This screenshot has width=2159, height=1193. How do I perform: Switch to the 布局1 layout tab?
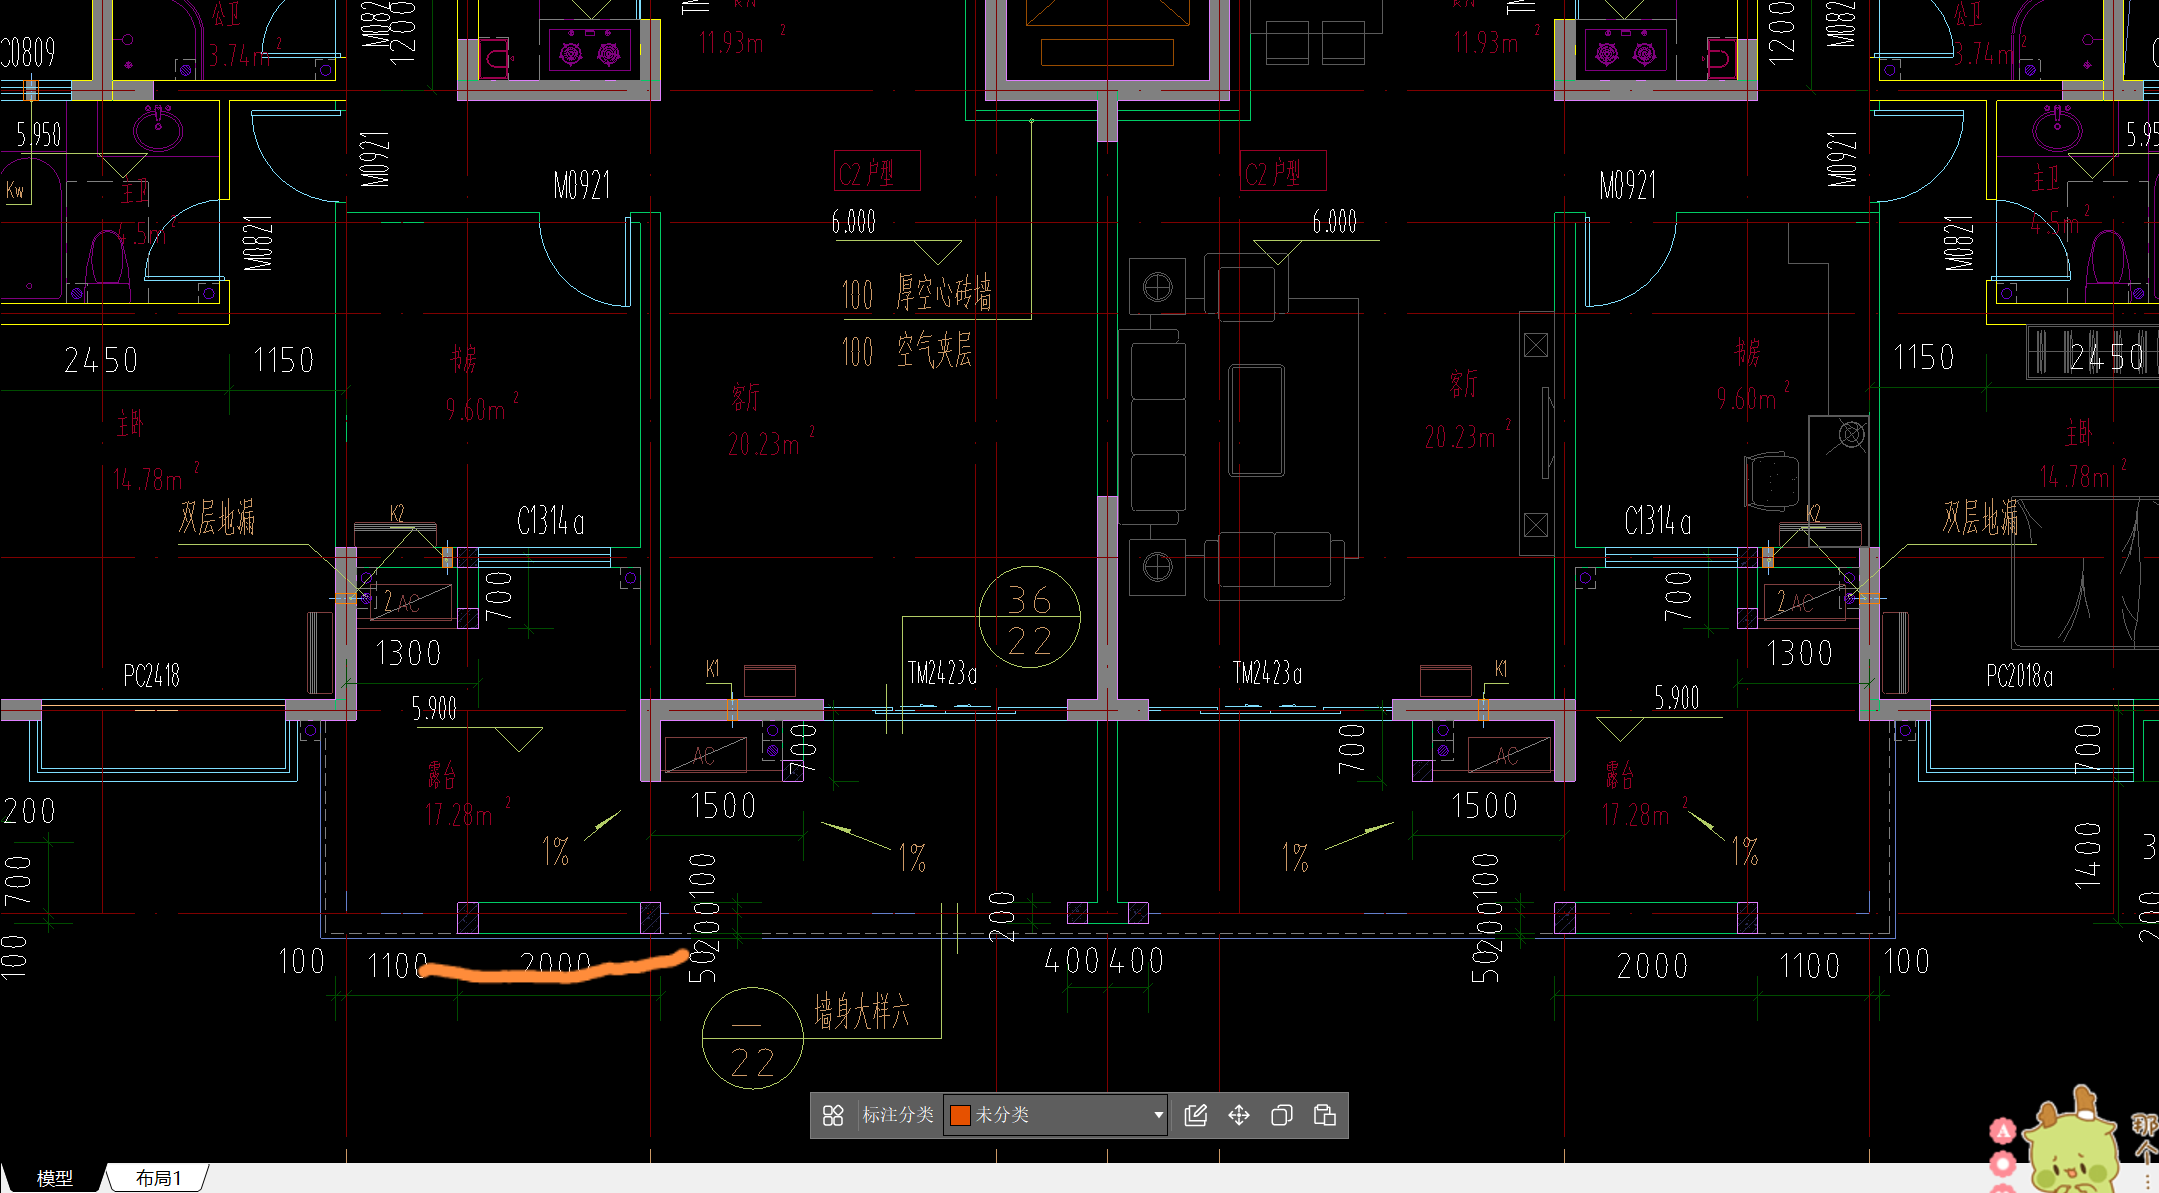158,1178
